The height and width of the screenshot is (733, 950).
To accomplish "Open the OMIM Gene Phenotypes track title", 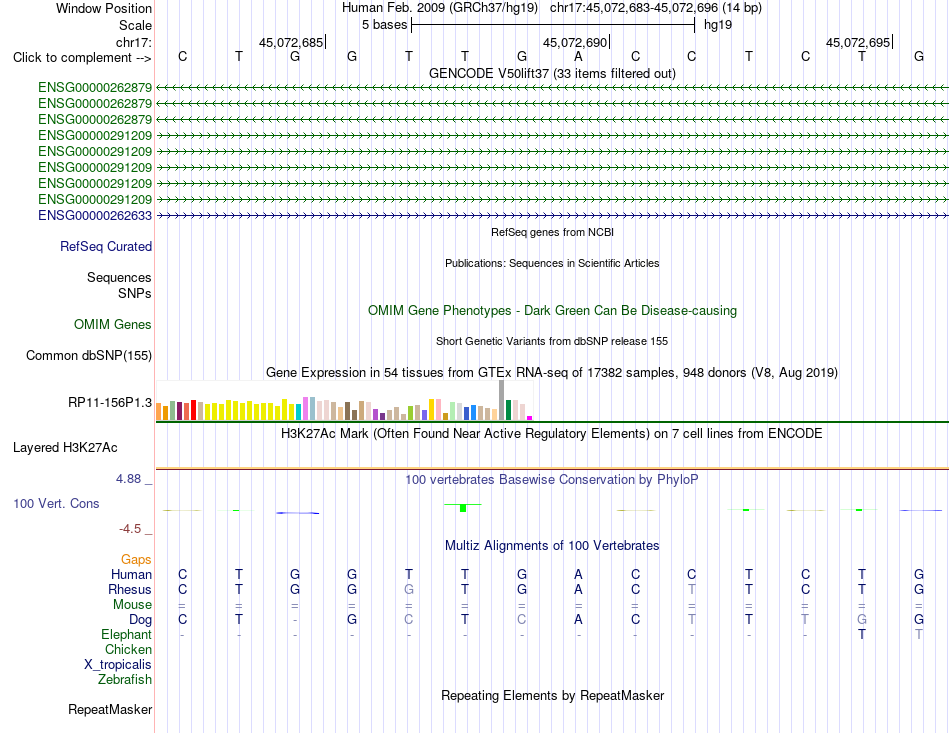I will click(x=552, y=310).
